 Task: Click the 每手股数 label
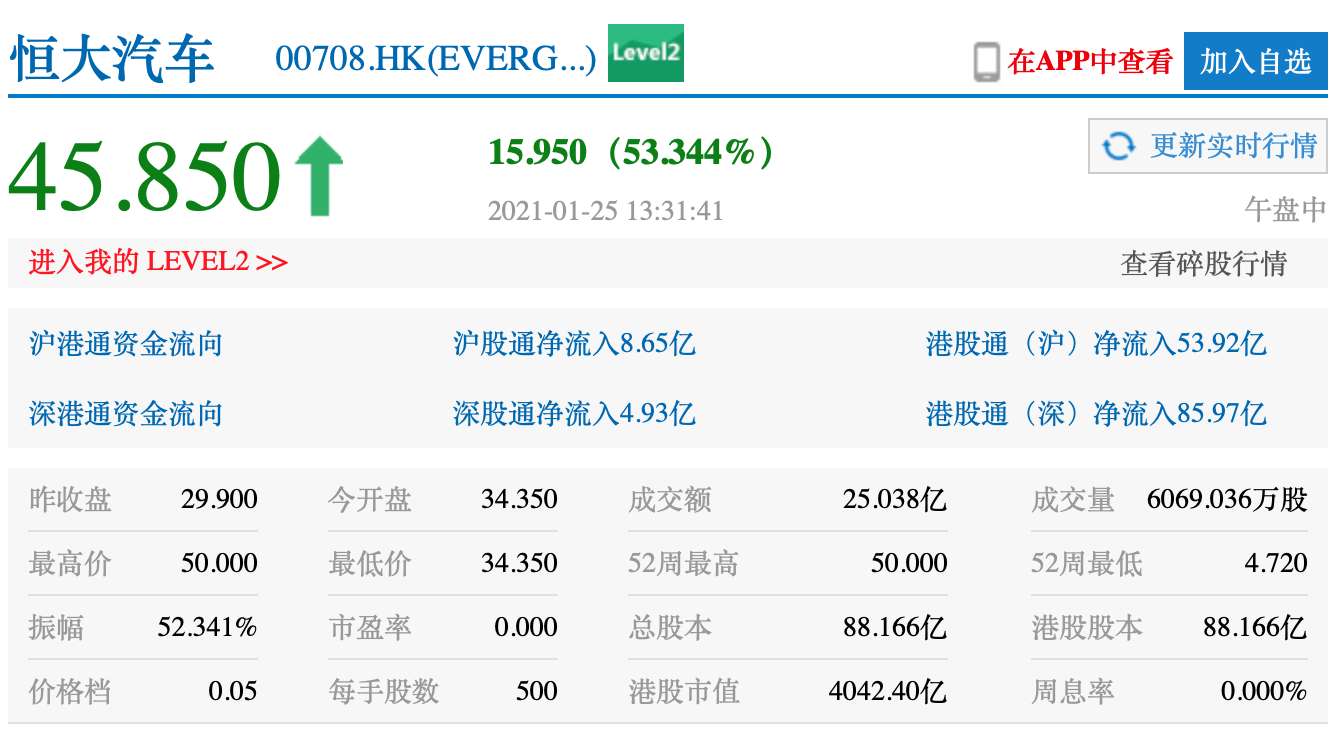tap(384, 691)
